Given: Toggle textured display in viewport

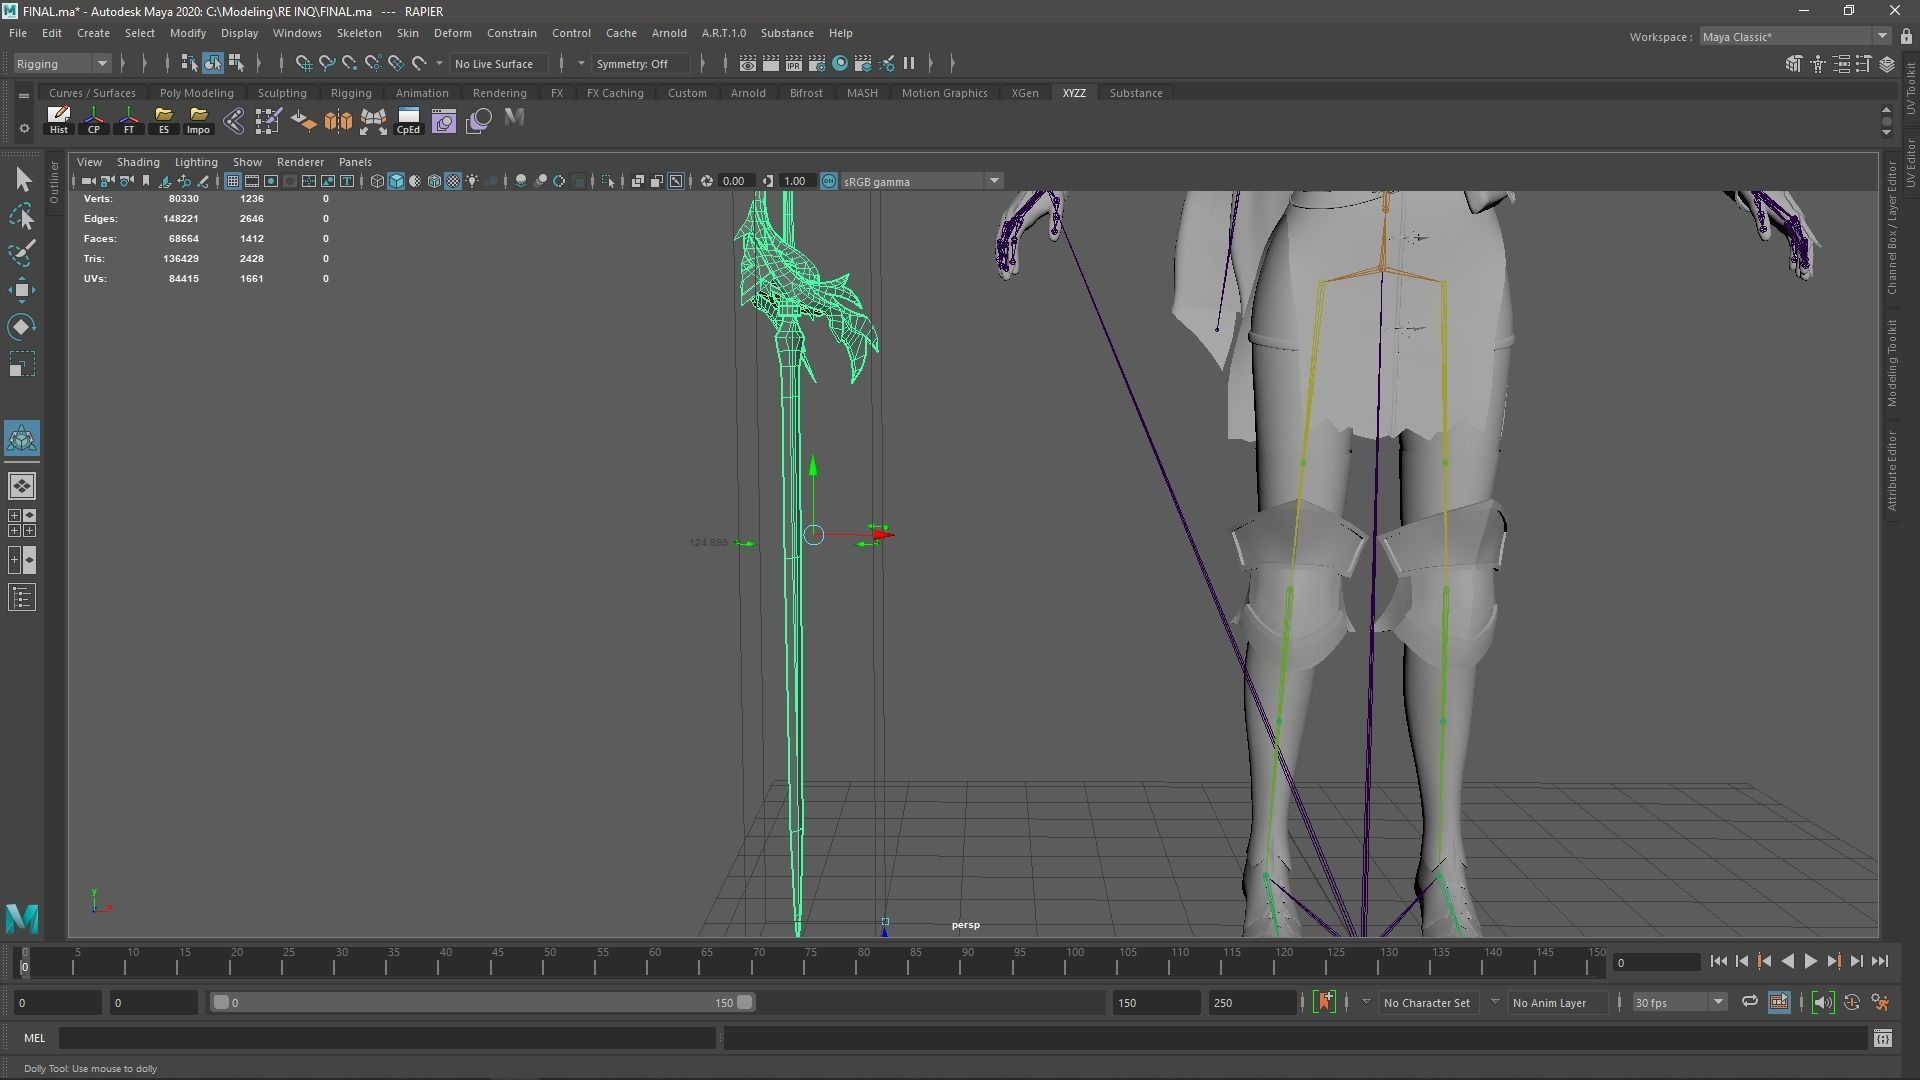Looking at the screenshot, I should coord(453,181).
